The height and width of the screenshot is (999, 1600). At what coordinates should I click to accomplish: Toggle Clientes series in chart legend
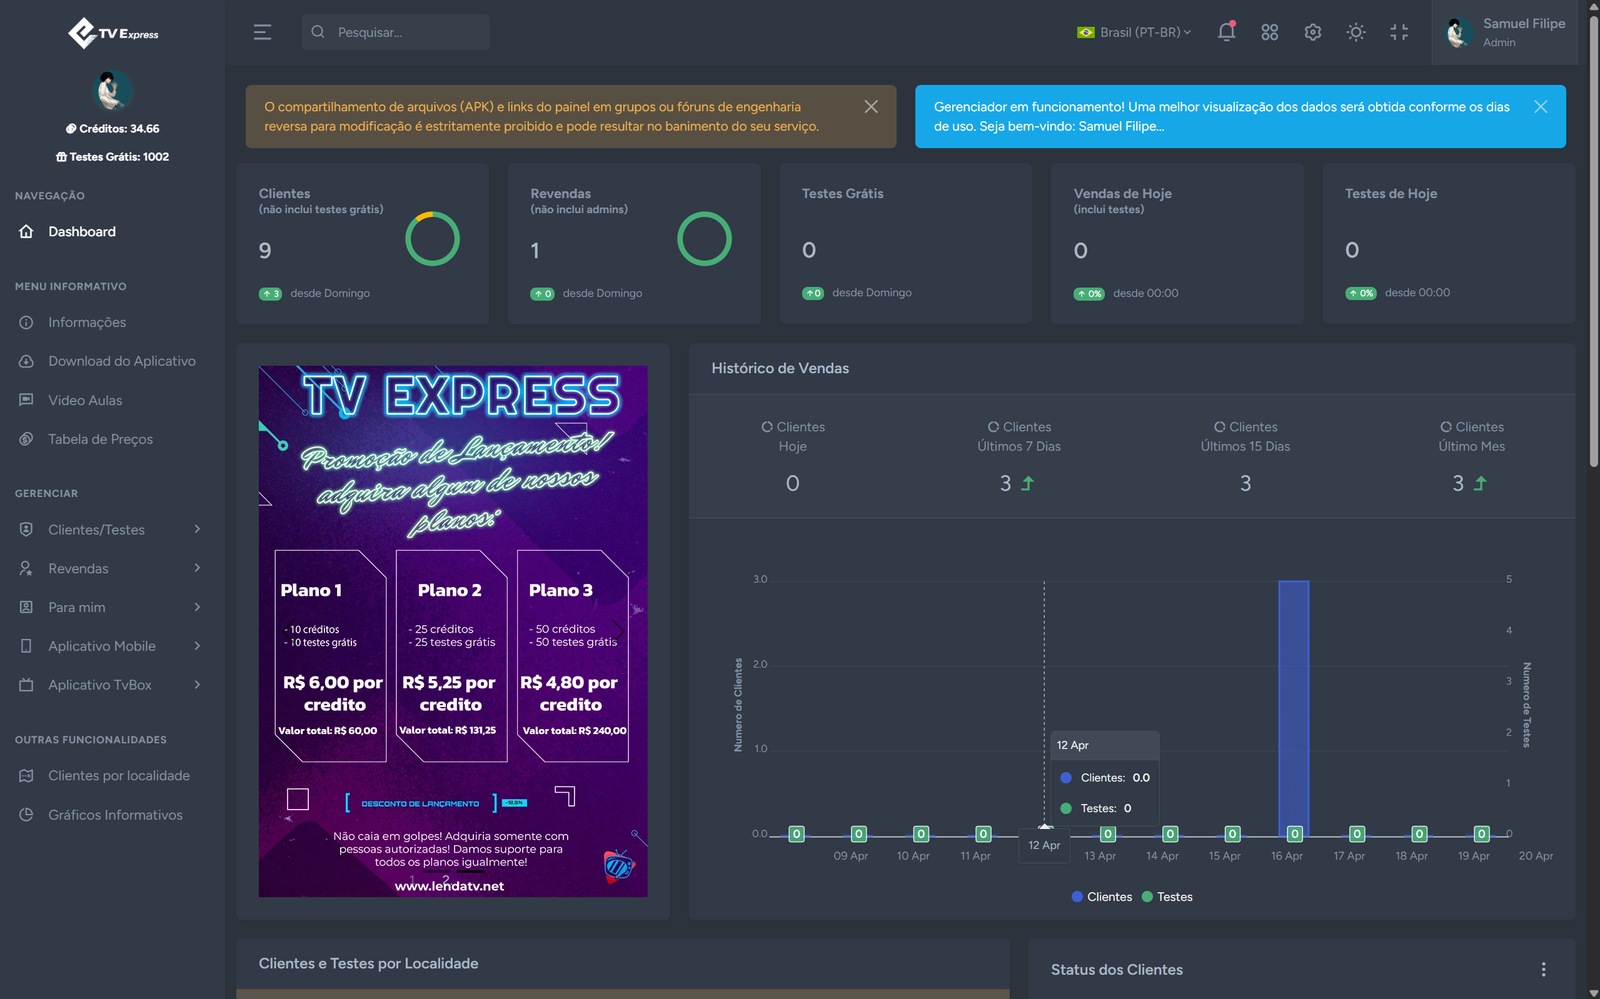click(1102, 897)
